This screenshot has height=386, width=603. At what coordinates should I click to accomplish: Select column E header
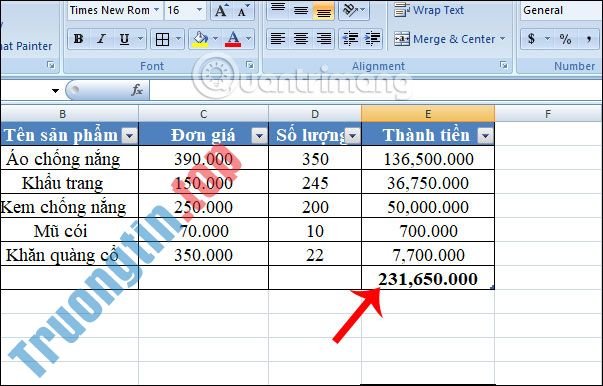tap(428, 114)
